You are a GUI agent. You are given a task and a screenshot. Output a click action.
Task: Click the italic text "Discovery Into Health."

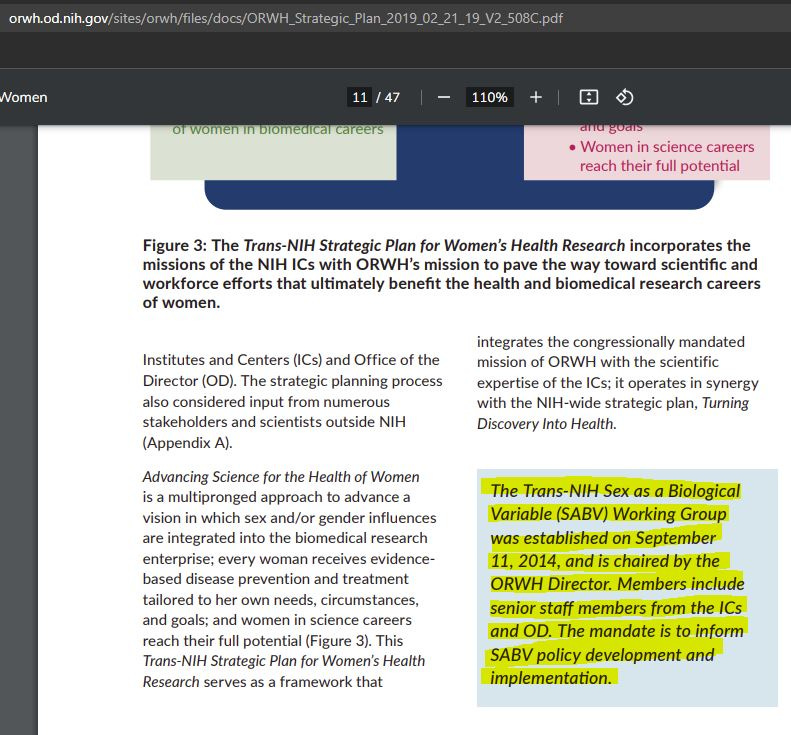click(547, 424)
